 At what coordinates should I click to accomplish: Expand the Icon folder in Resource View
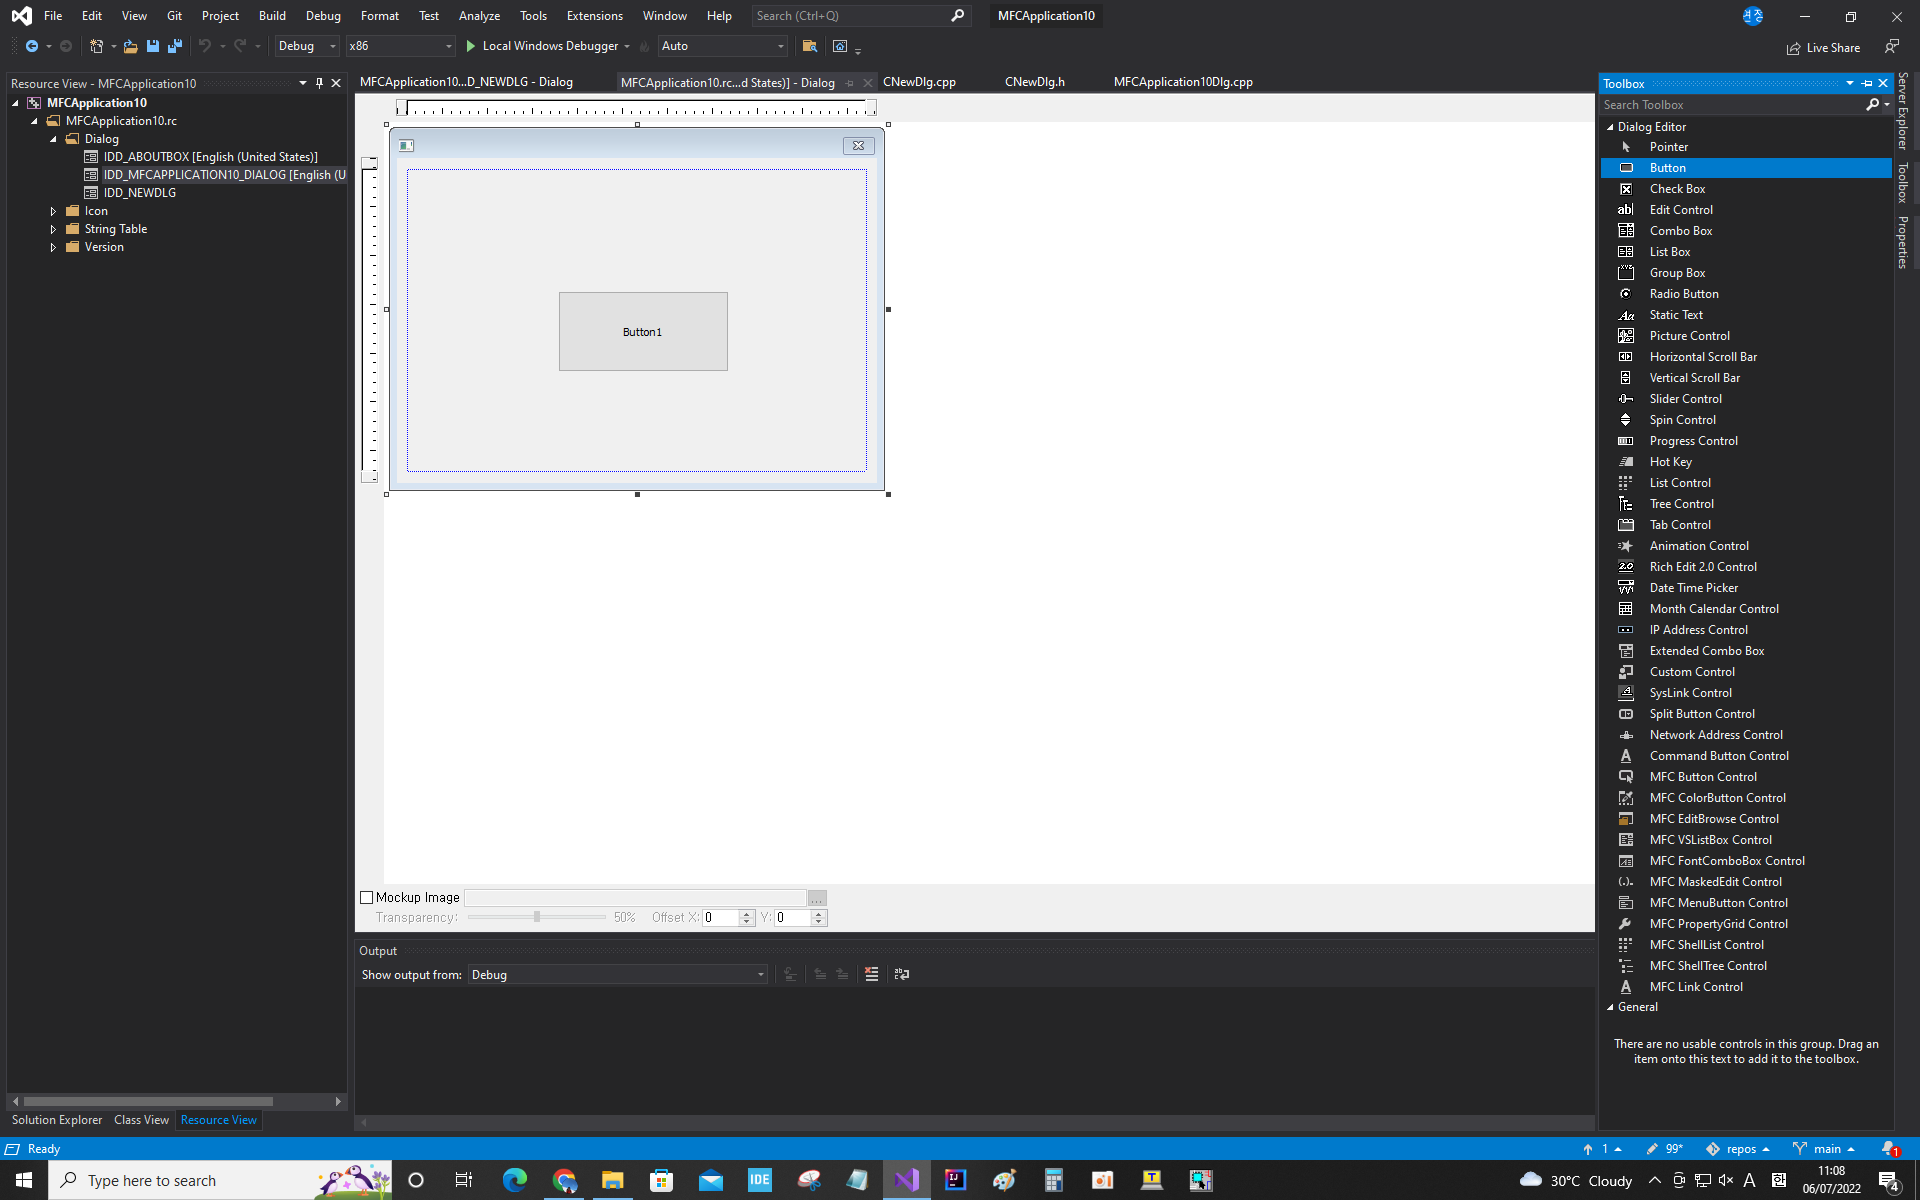click(53, 211)
